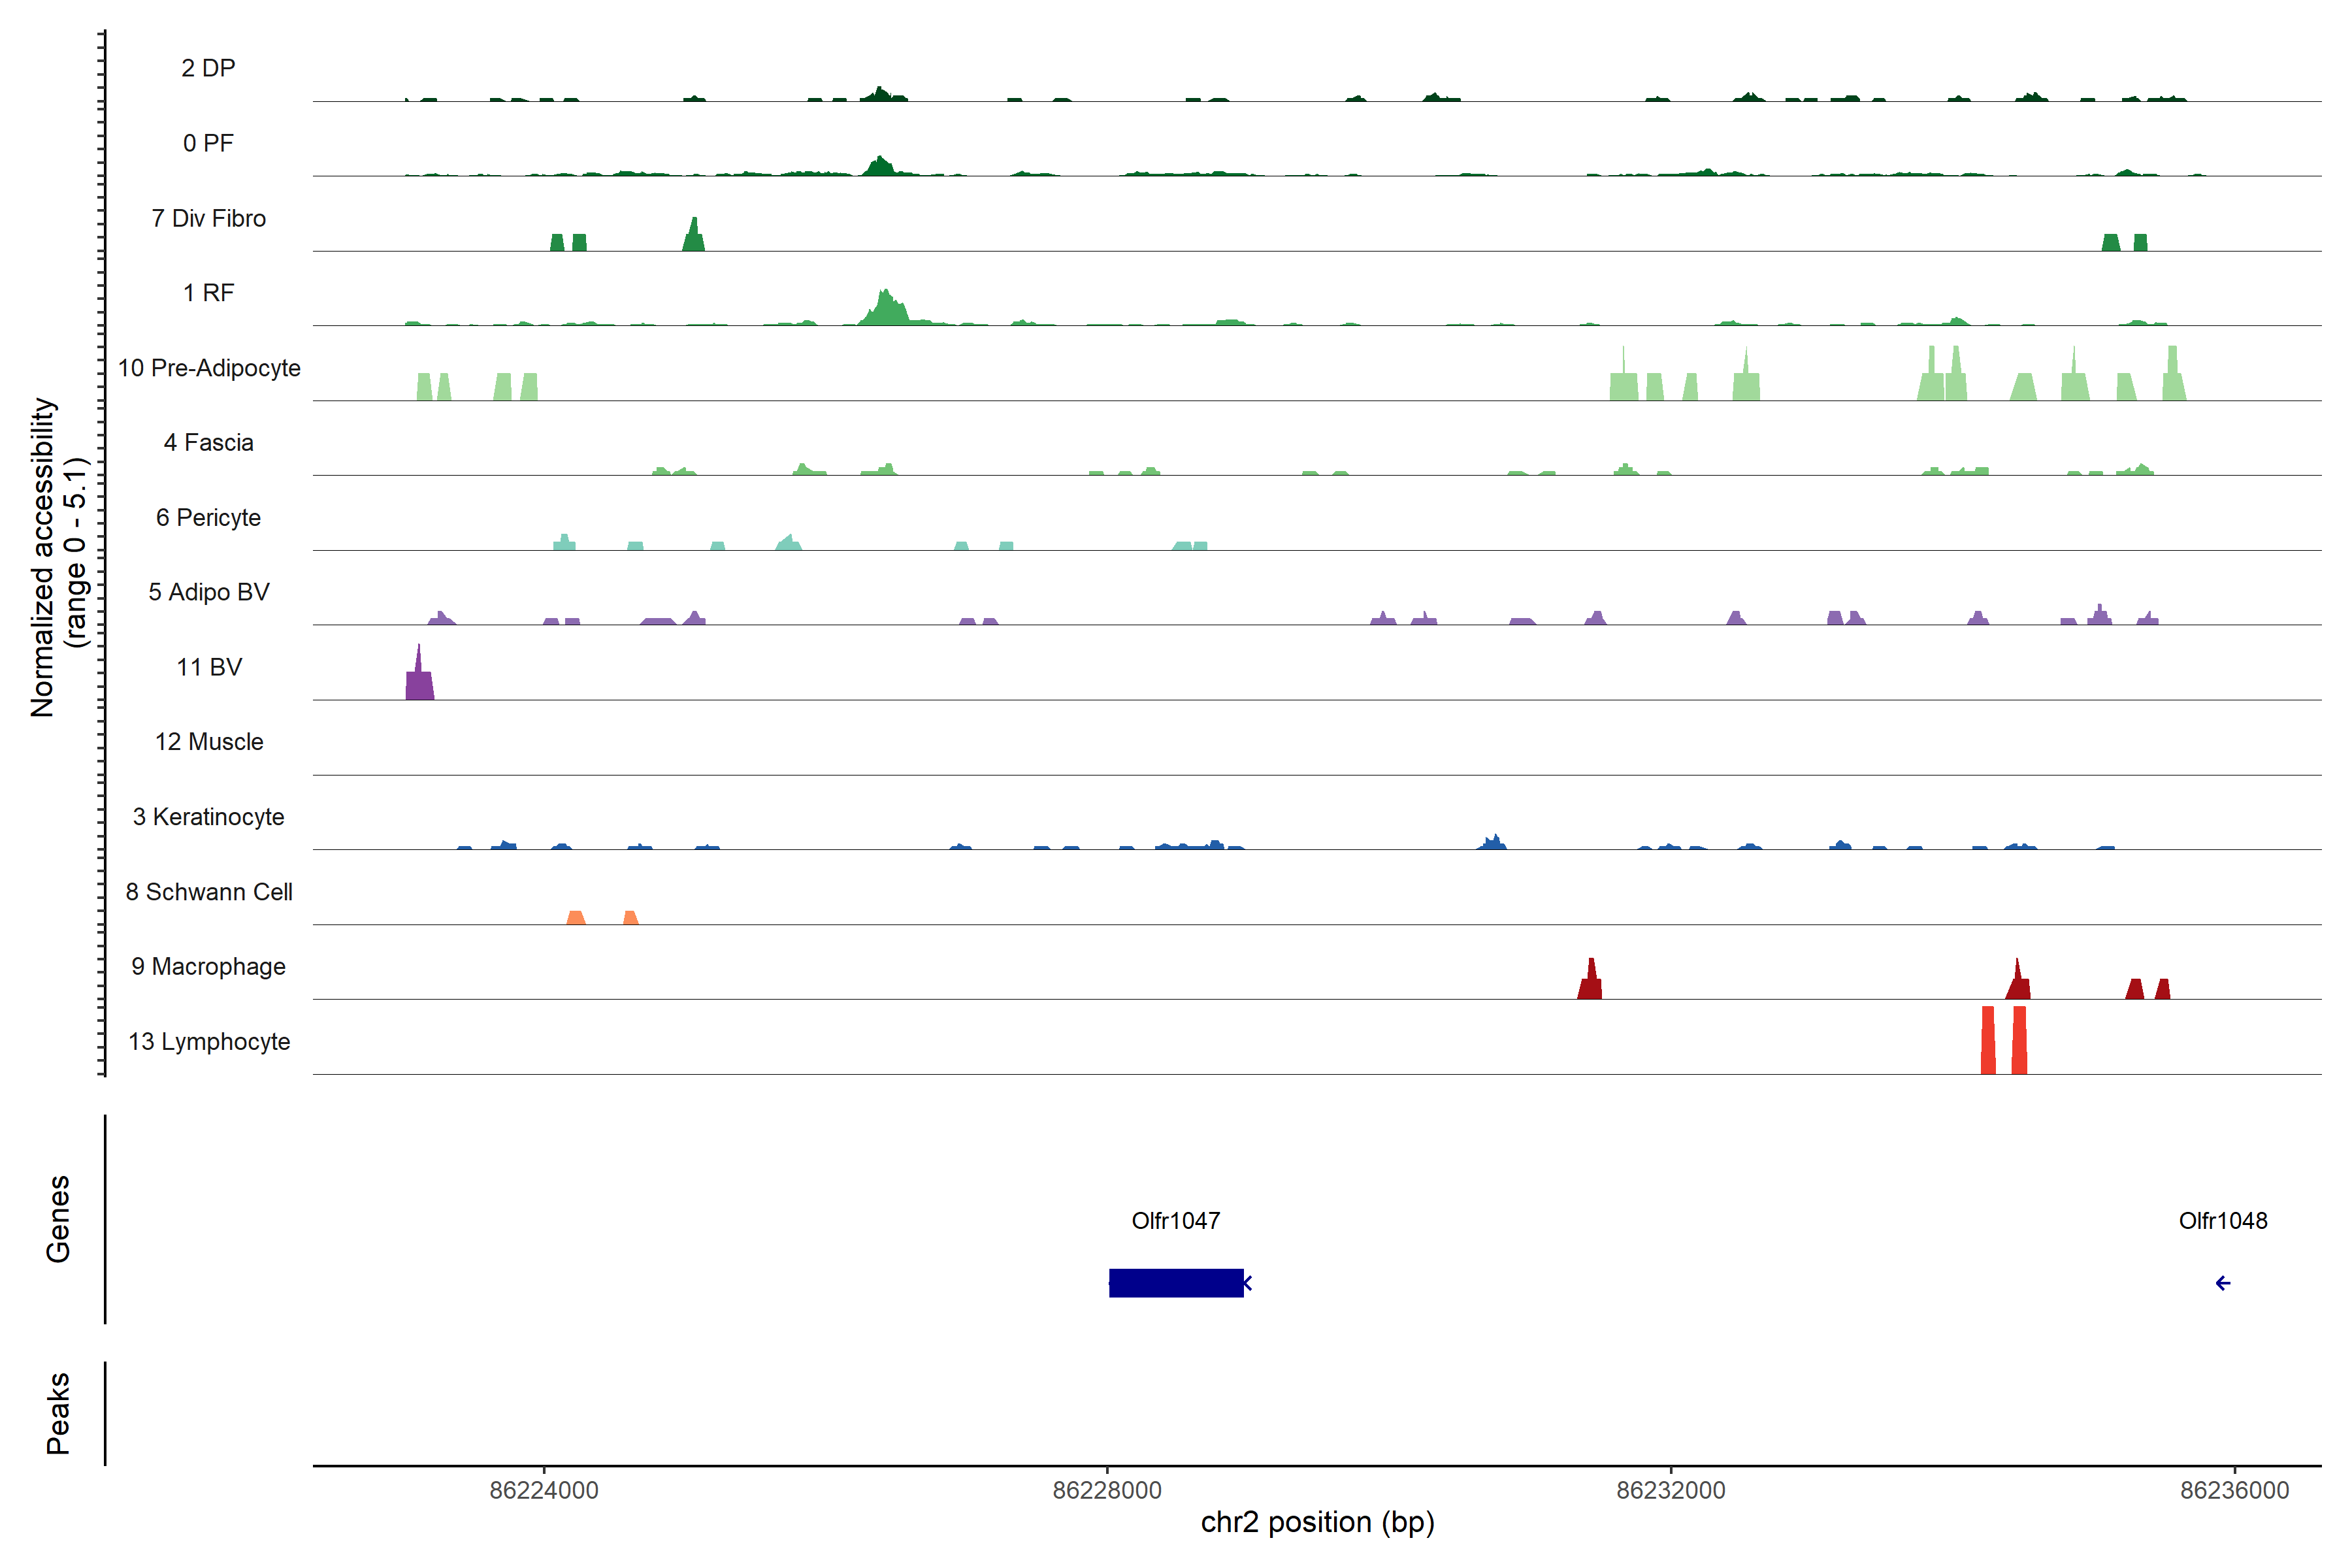Select the 10 Pre-Adipocyte track label
Viewport: 2352px width, 1568px height.
[209, 368]
